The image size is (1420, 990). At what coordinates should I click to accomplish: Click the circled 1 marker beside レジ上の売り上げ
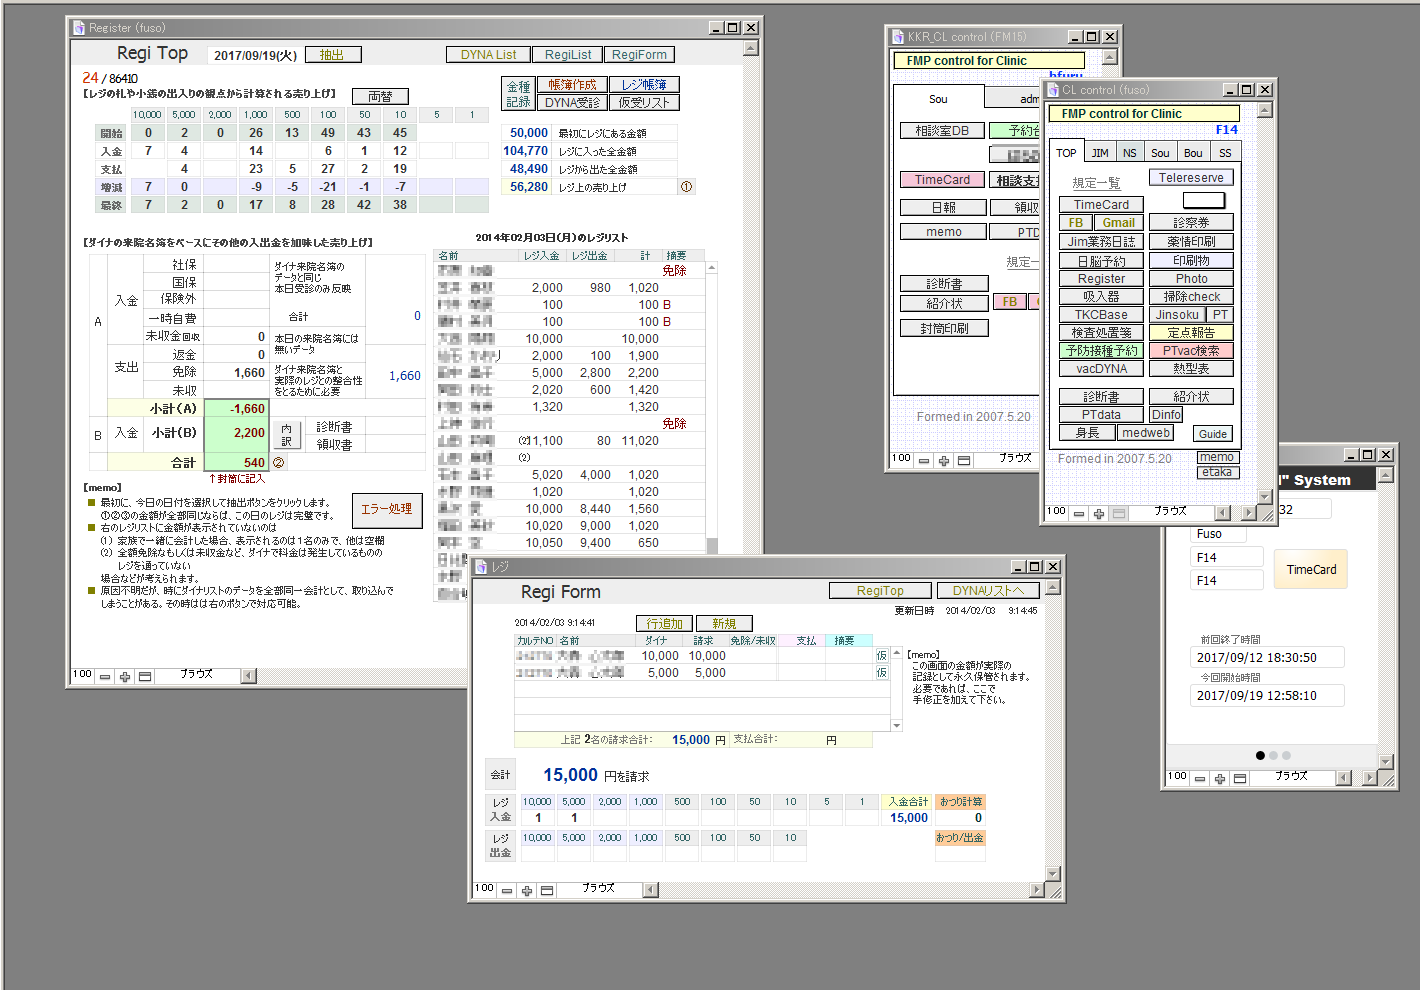click(x=686, y=187)
